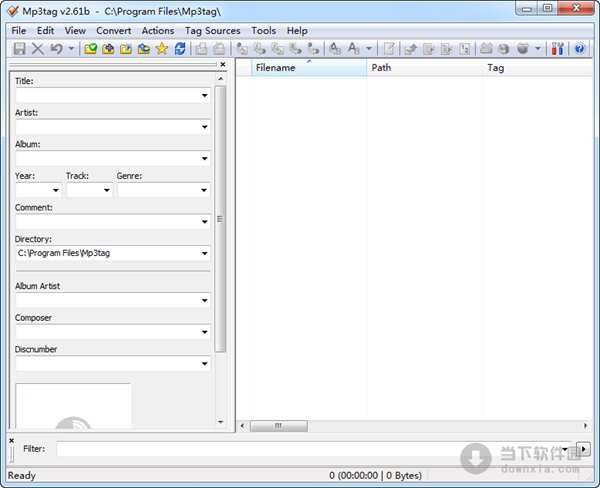Click the tag sources database icon
Viewport: 600px width, 488px height.
523,49
